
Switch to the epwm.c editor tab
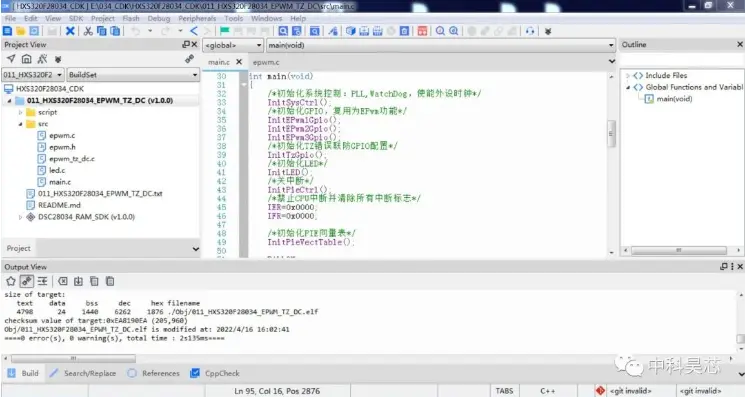266,62
